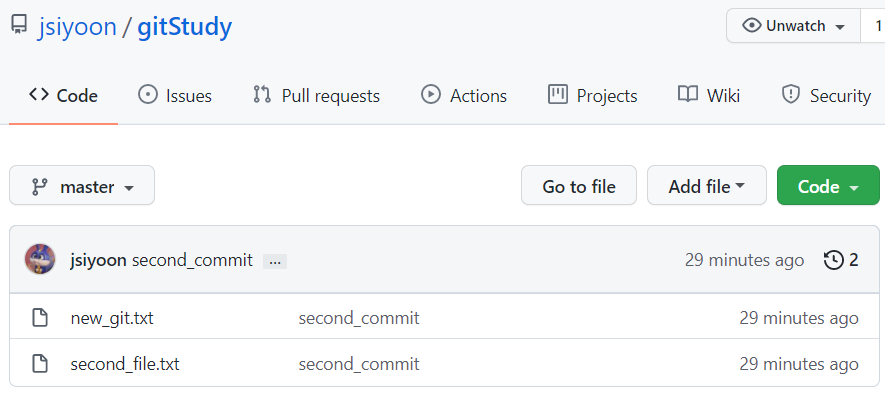Click the jsiyoon user avatar thumbnail

(x=40, y=260)
